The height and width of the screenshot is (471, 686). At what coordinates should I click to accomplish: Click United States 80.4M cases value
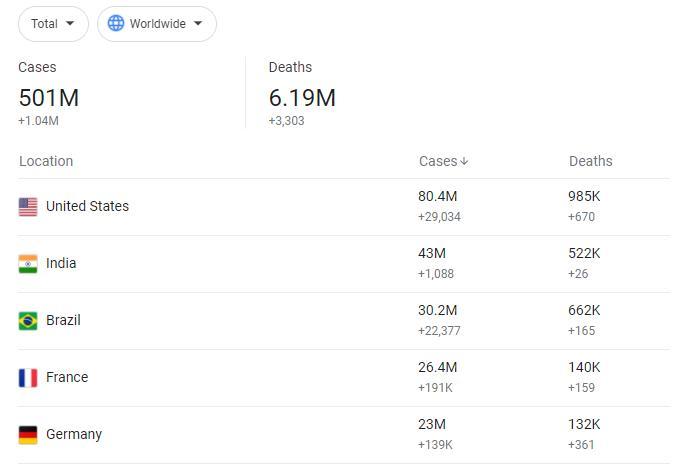click(438, 197)
